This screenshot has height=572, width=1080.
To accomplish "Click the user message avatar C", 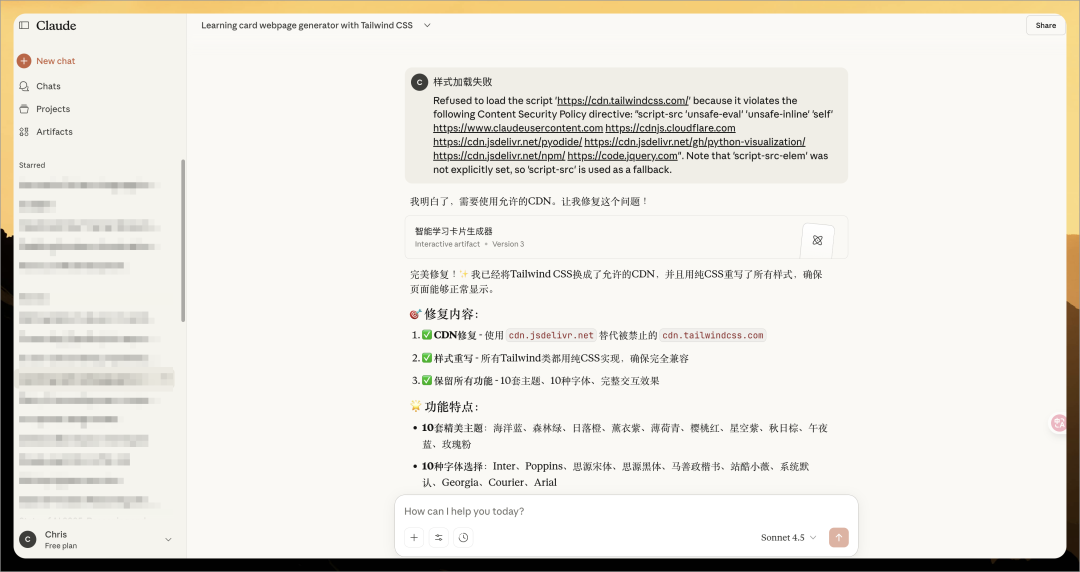I will coord(419,82).
